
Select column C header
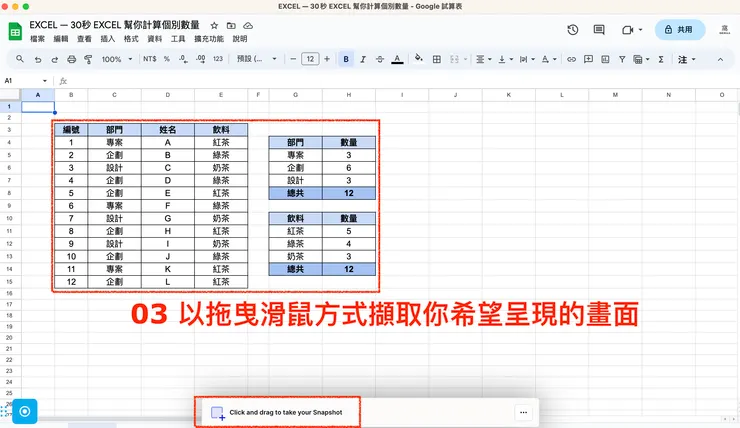tap(114, 95)
